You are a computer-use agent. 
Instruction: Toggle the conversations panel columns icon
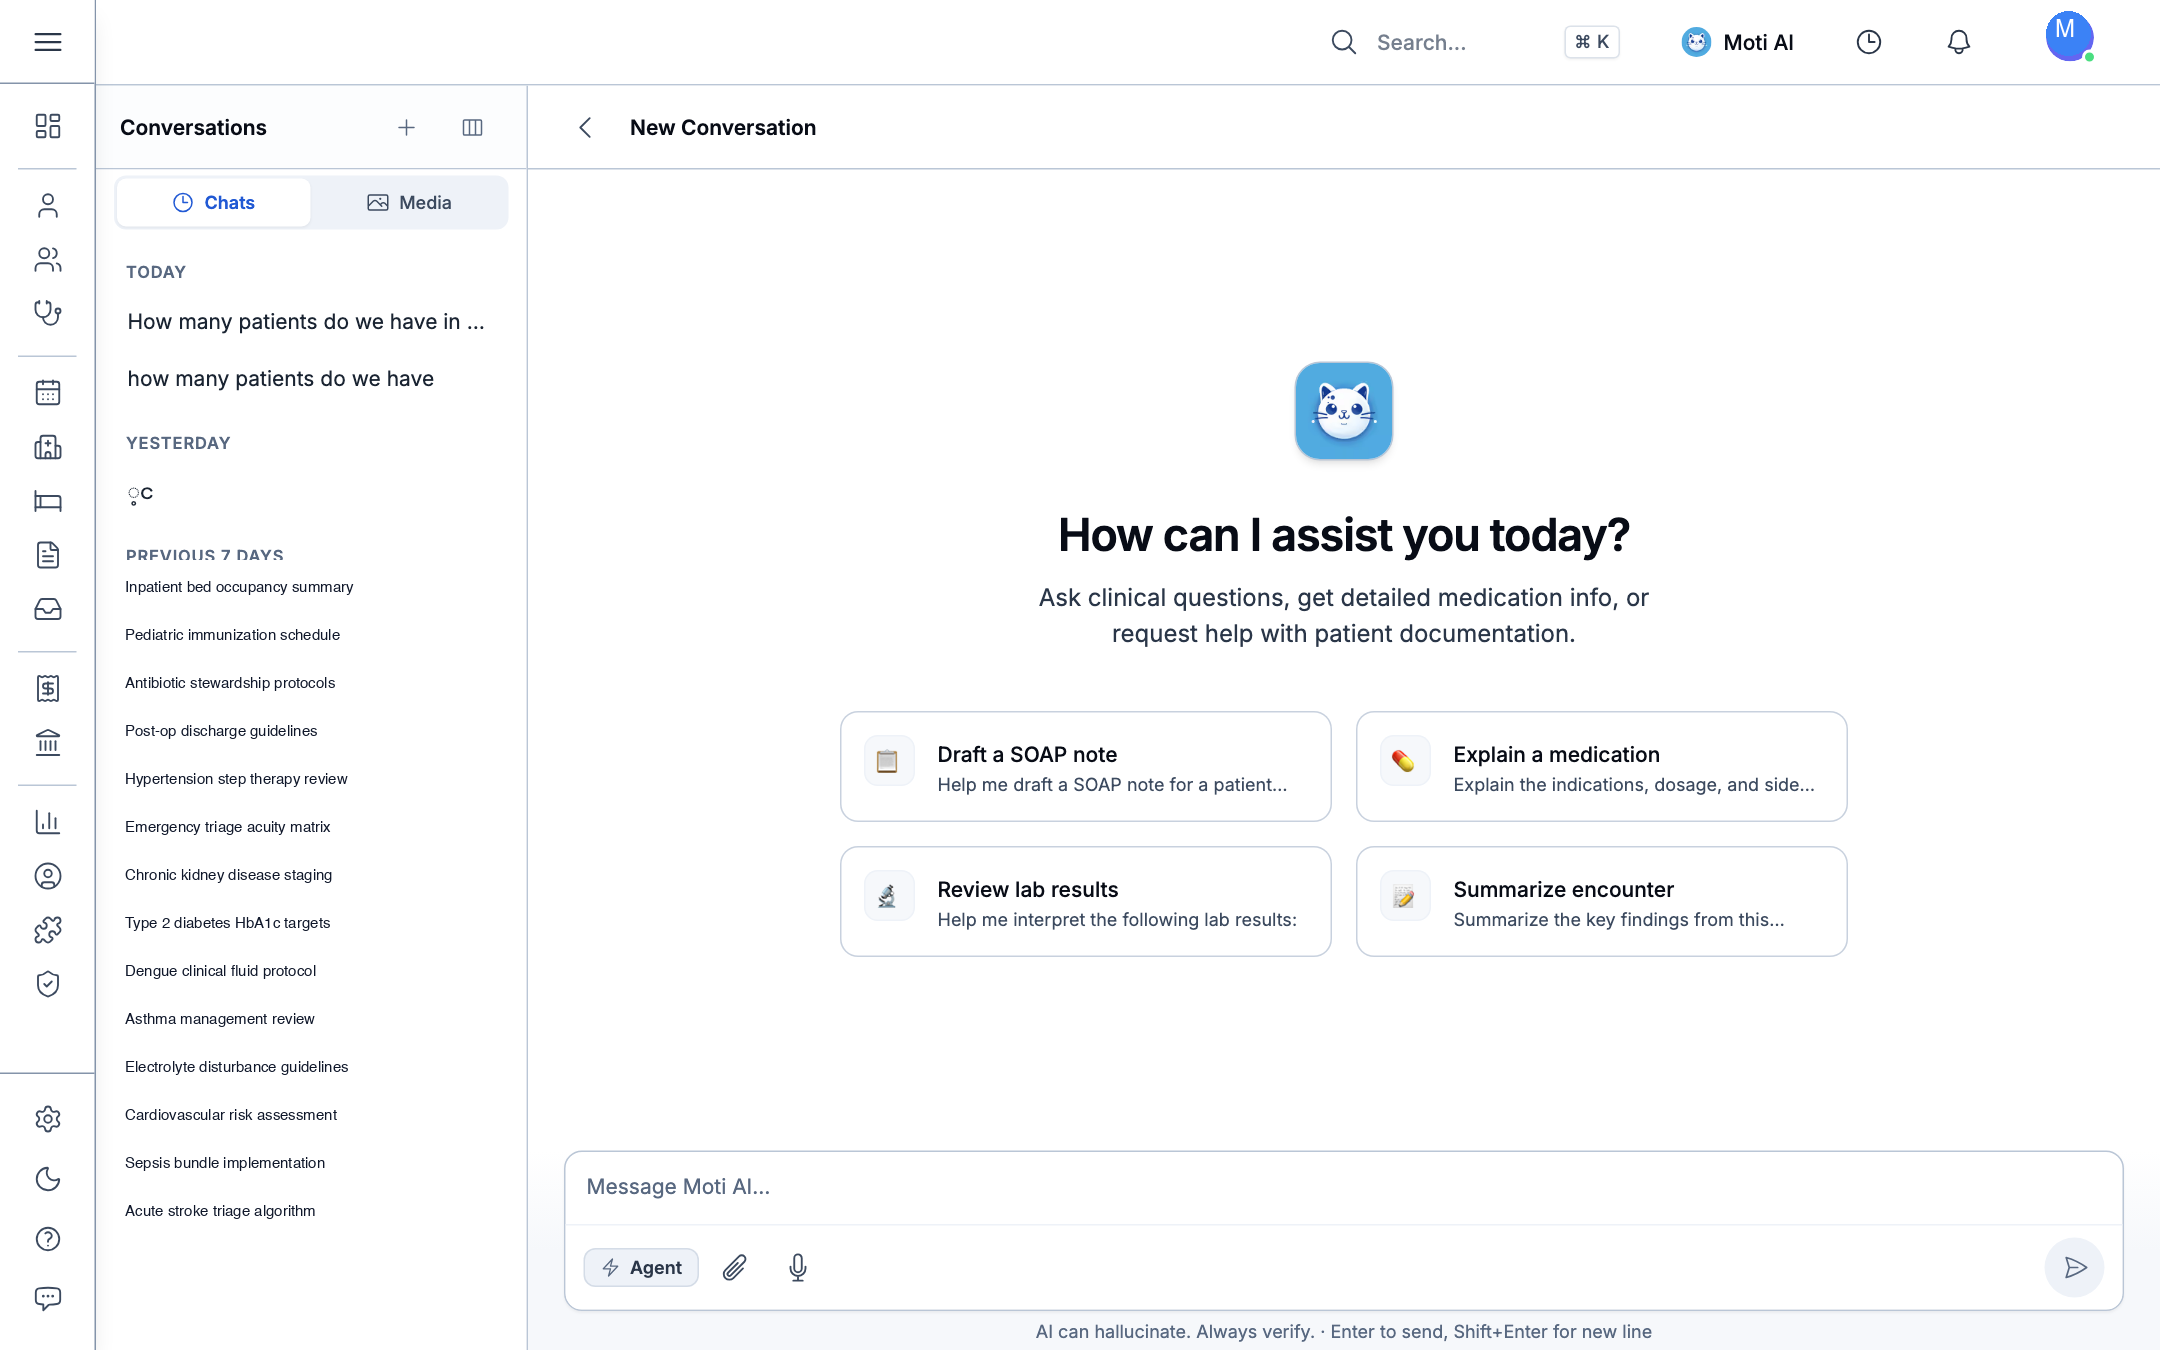pos(472,127)
